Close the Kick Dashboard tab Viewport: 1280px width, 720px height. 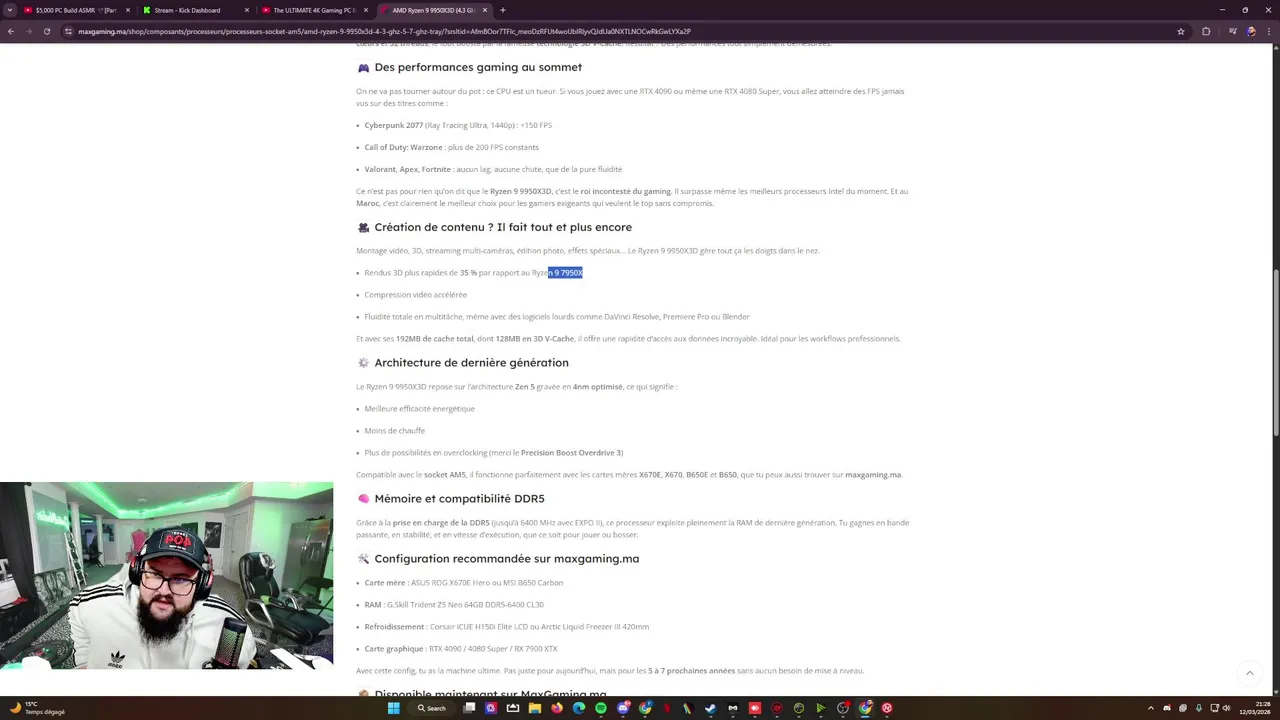[x=246, y=10]
